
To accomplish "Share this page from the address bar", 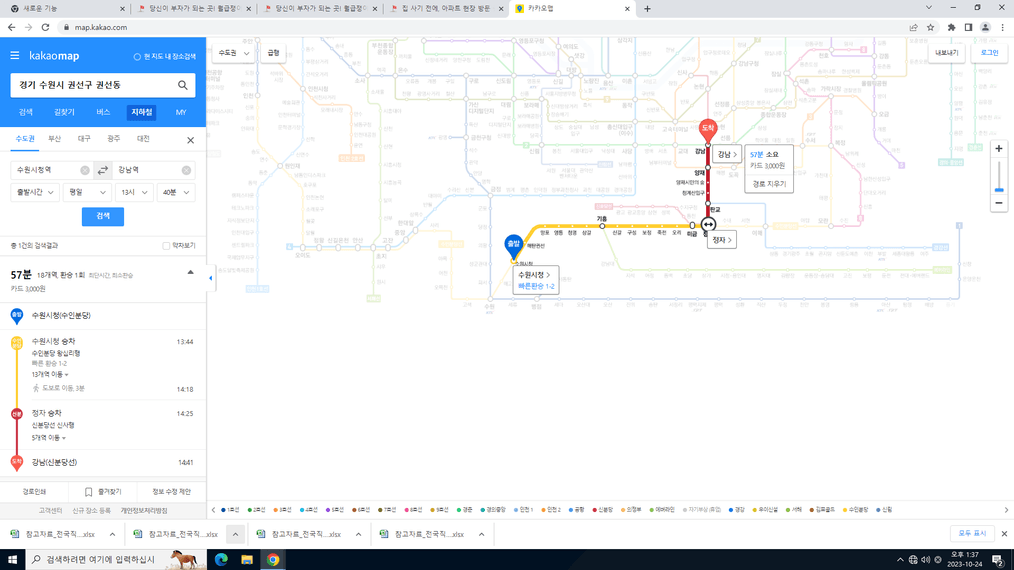I will pyautogui.click(x=913, y=27).
